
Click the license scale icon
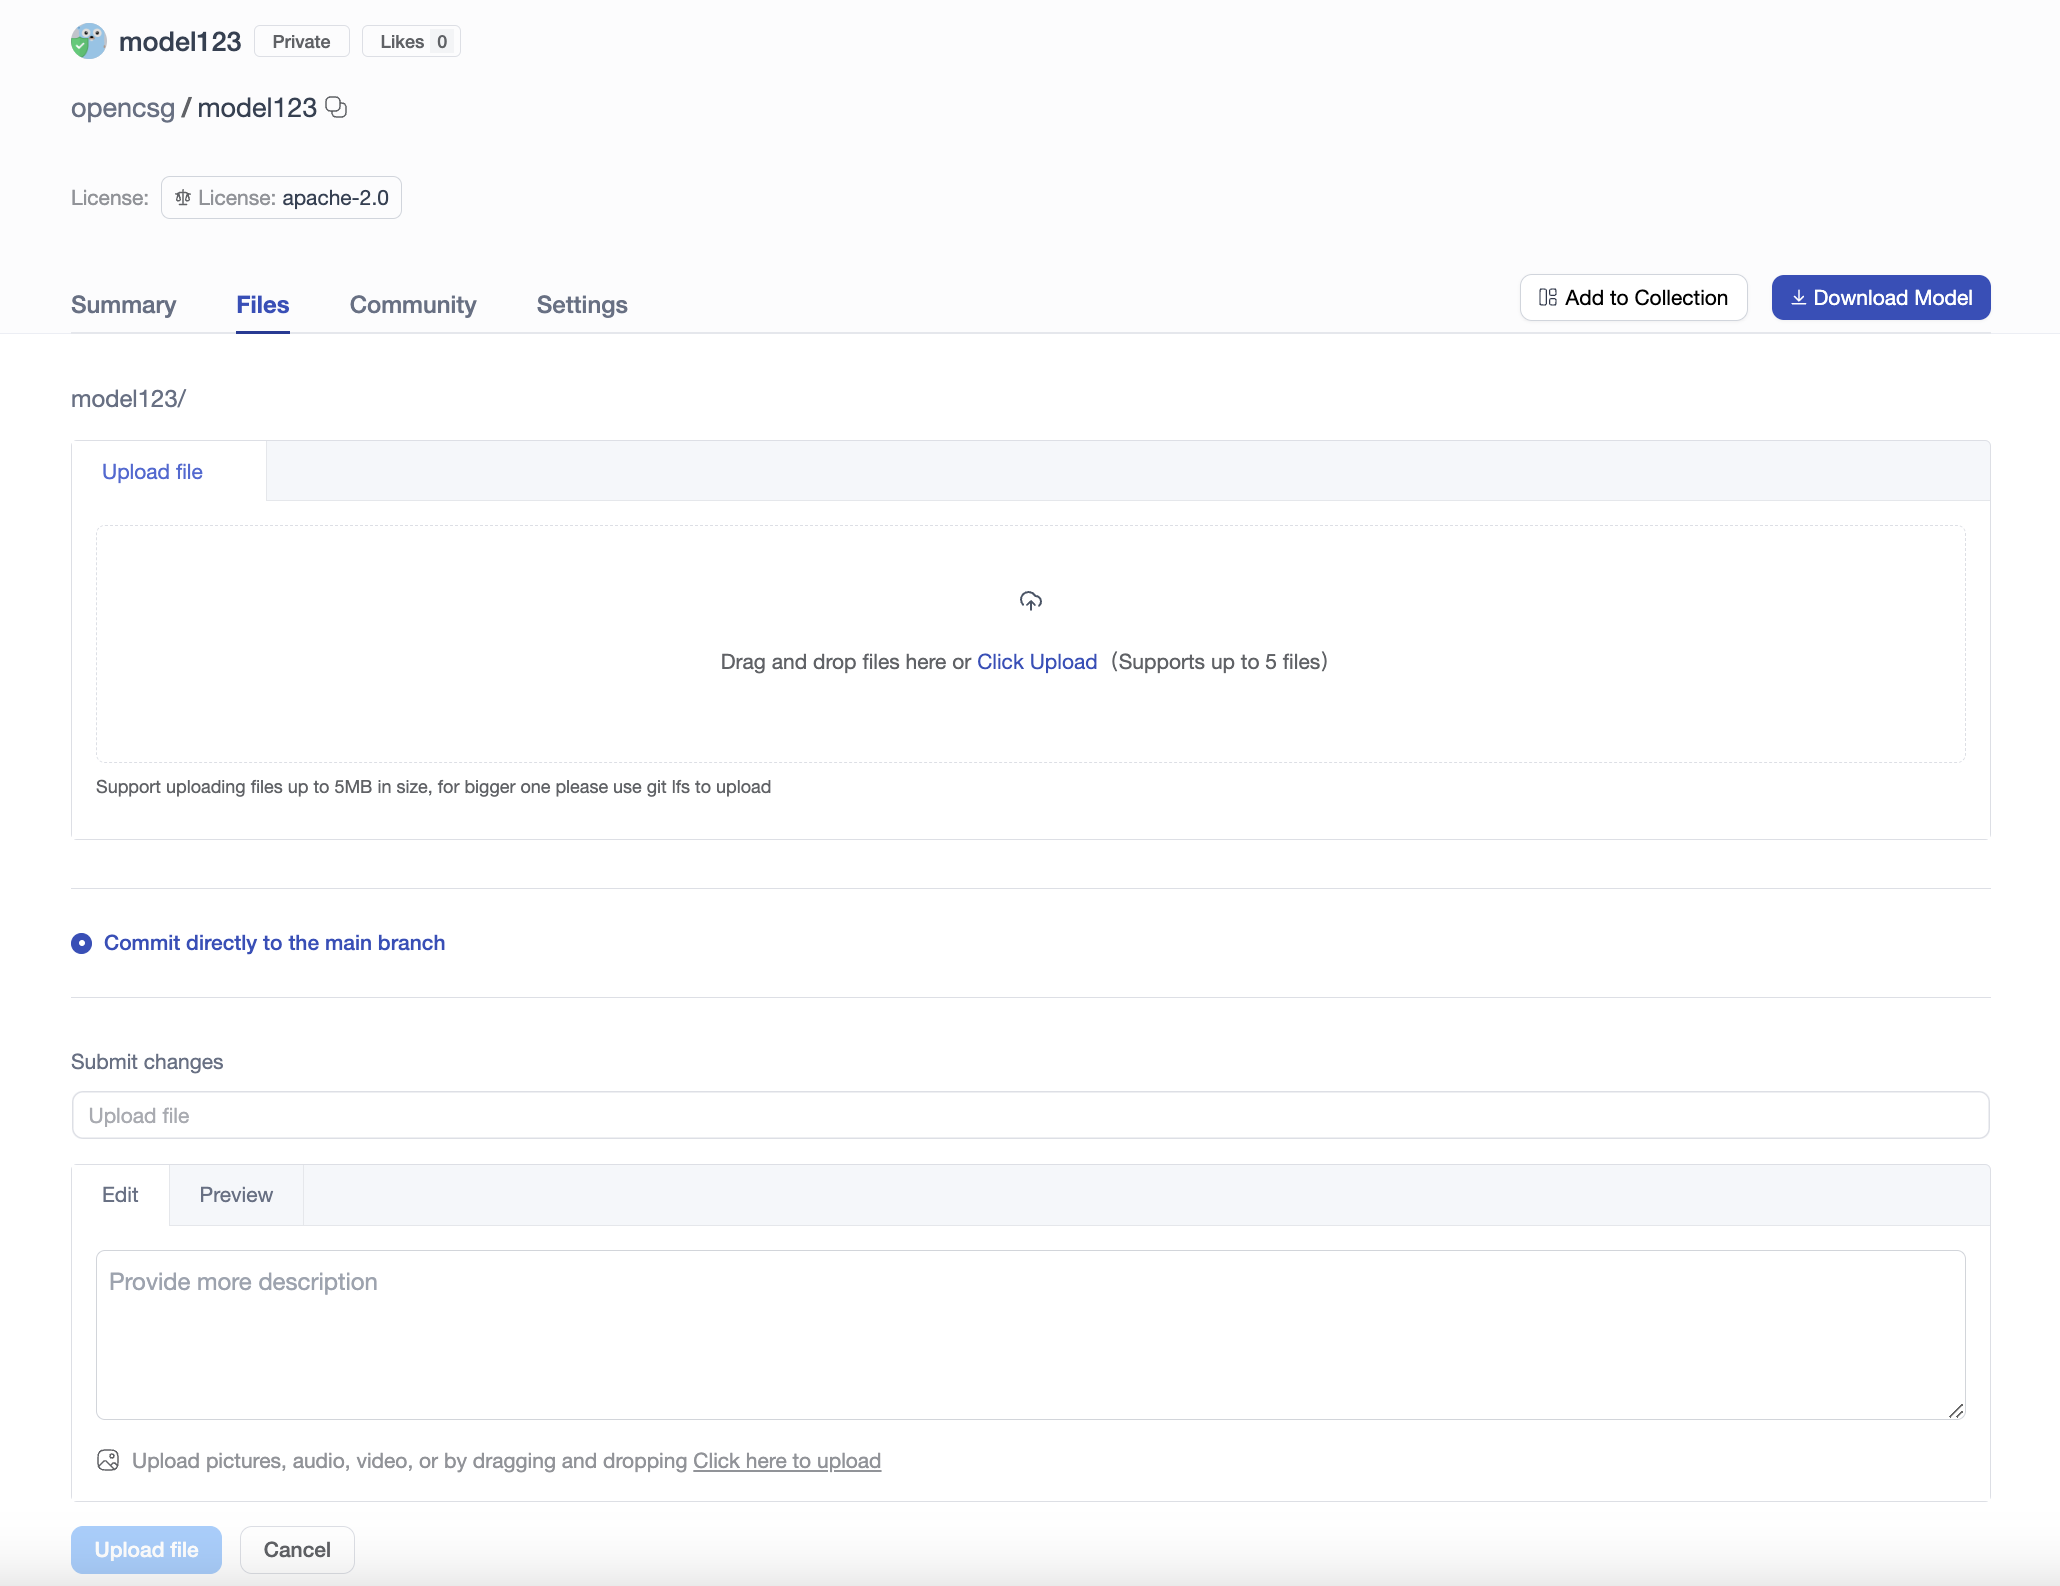click(183, 198)
